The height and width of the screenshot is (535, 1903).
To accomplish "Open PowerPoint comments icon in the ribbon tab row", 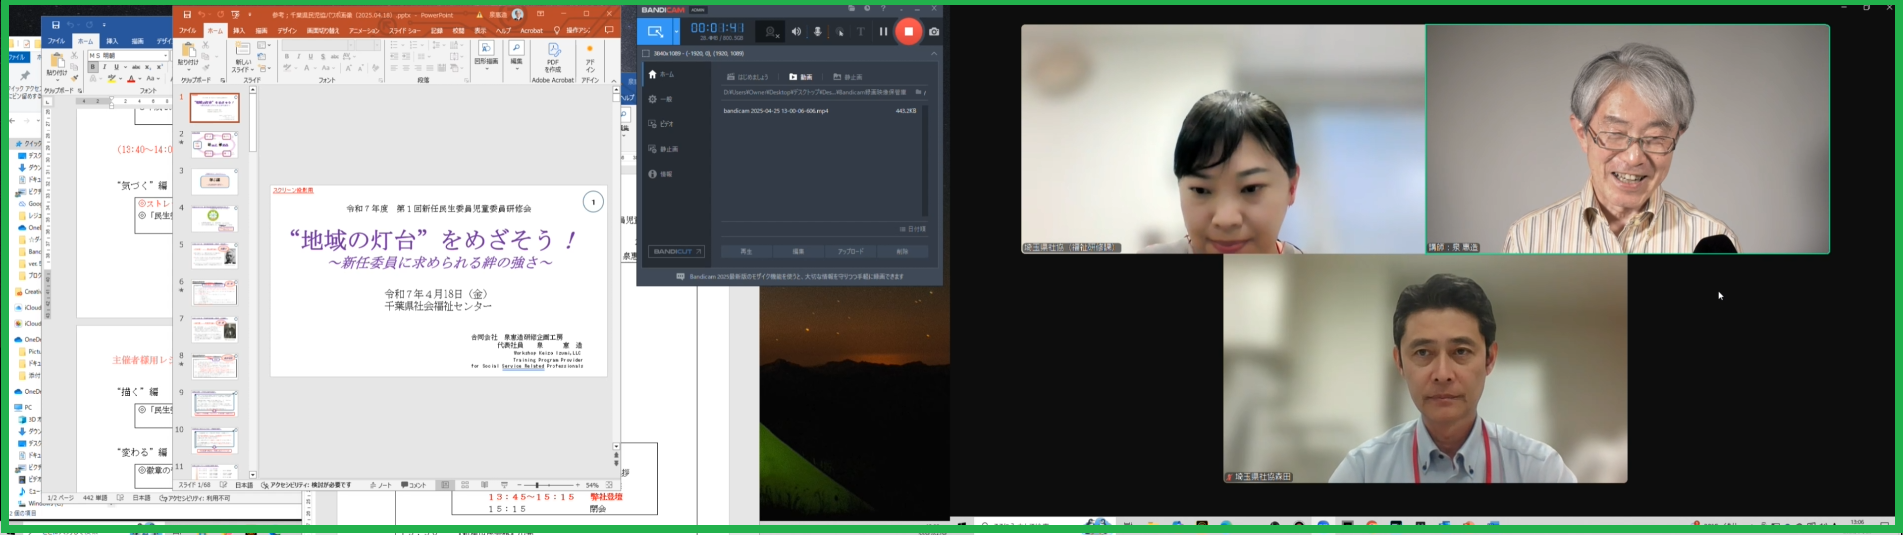I will [609, 30].
